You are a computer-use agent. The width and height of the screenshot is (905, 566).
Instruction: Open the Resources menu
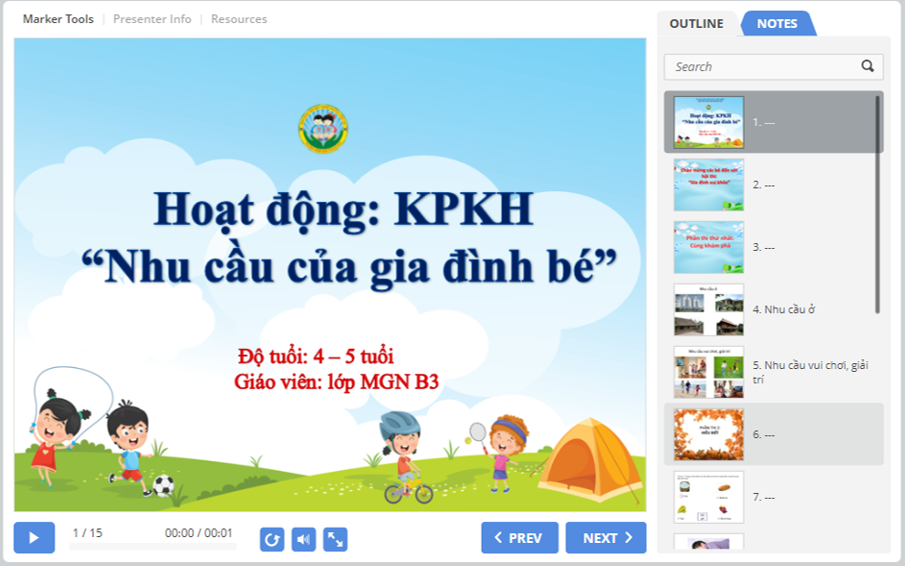[239, 19]
